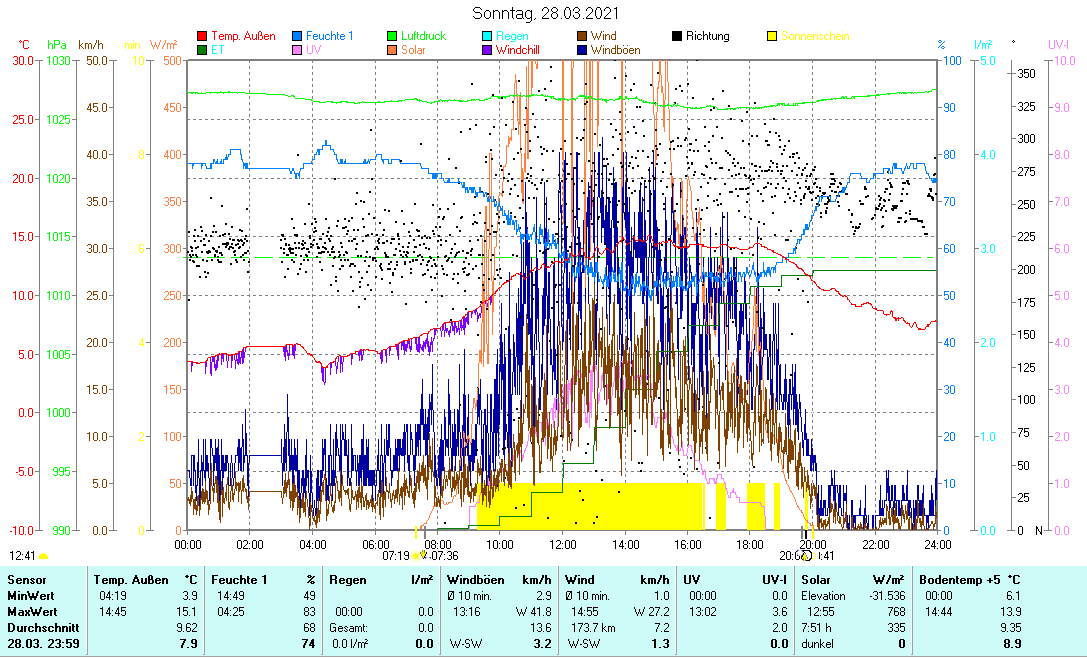Image resolution: width=1087 pixels, height=658 pixels.
Task: Click the yellow Sonnenschein legend square
Action: (772, 36)
